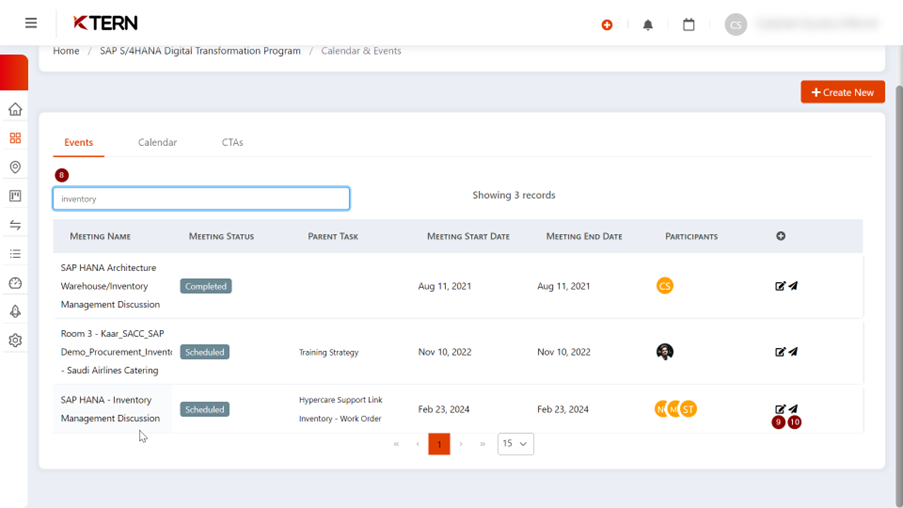Open the speedometer gauge icon in sidebar
This screenshot has height=508, width=903.
tap(16, 283)
